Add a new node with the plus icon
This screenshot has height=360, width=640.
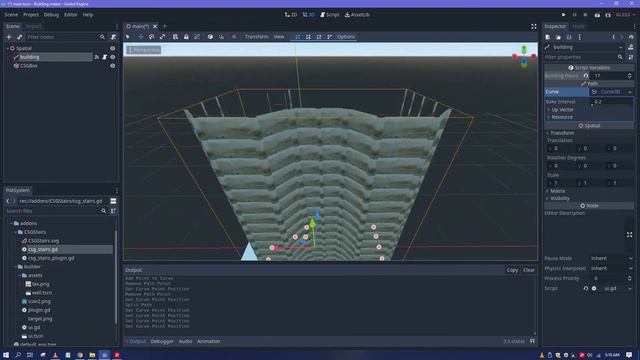pyautogui.click(x=9, y=37)
